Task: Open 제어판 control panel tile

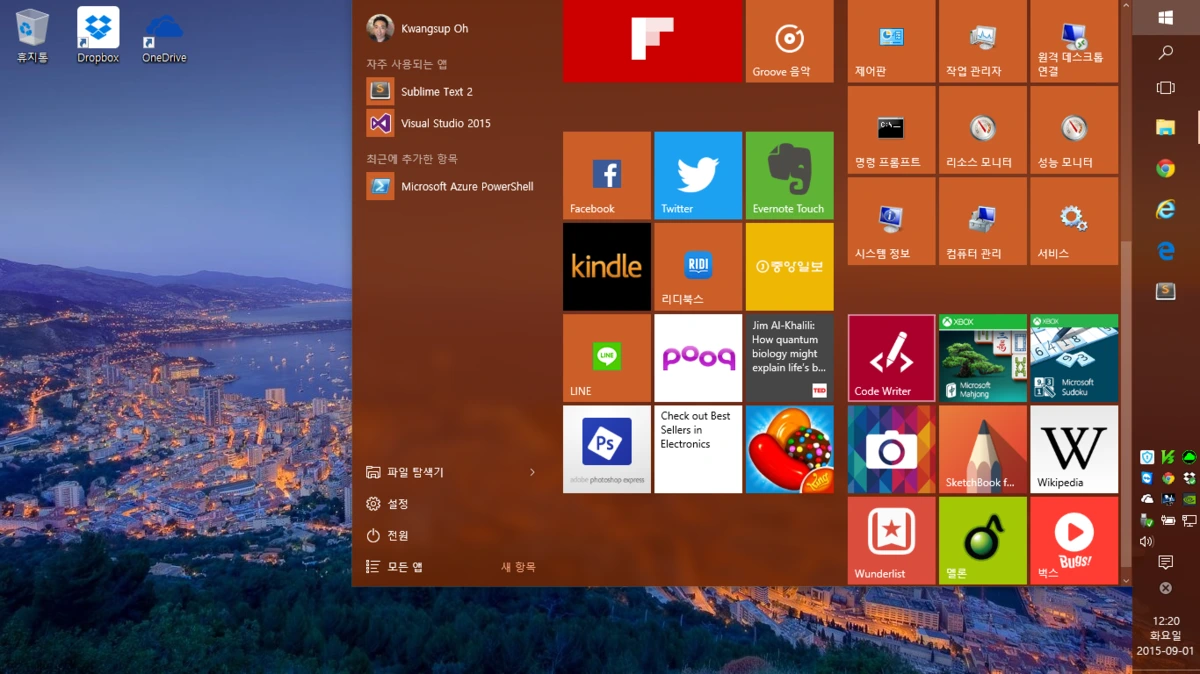Action: click(x=892, y=41)
